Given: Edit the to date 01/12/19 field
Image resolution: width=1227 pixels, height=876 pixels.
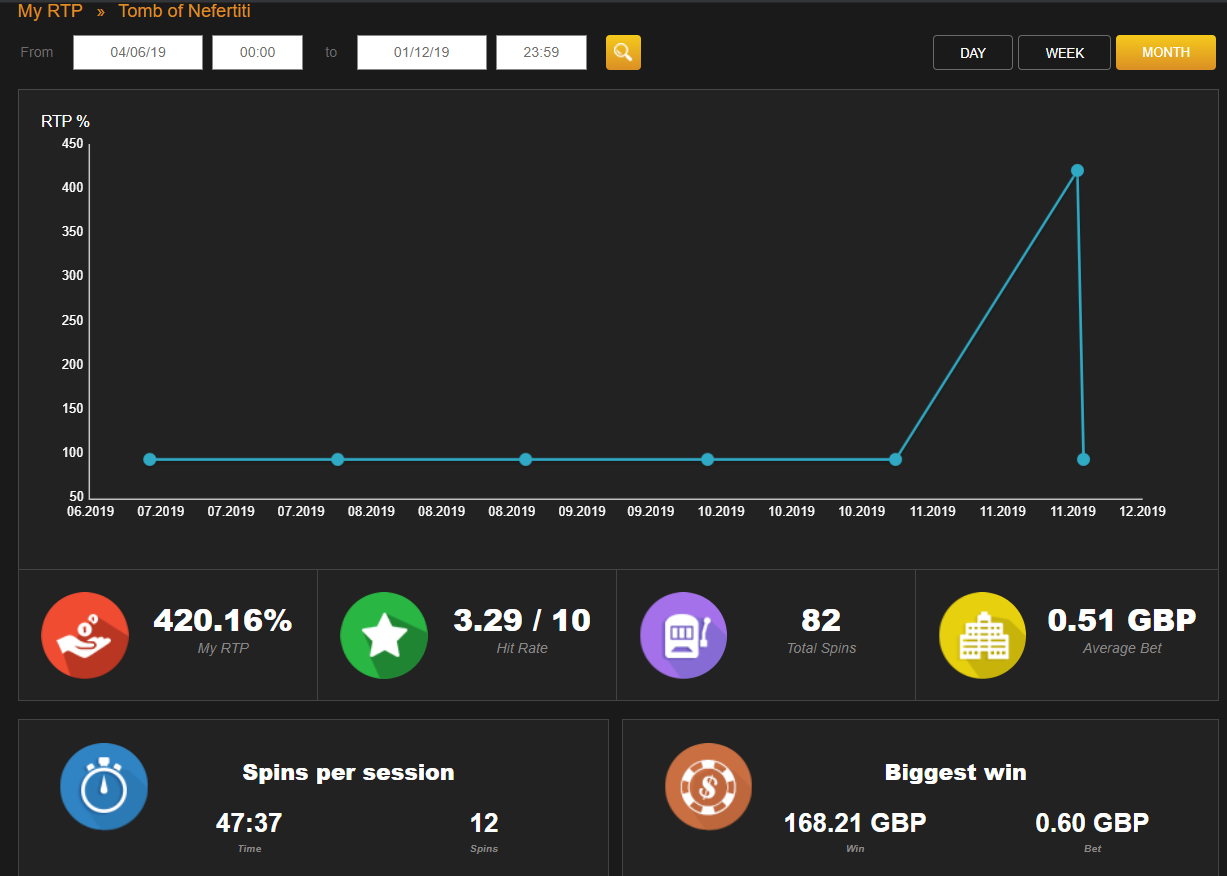Looking at the screenshot, I should [422, 53].
